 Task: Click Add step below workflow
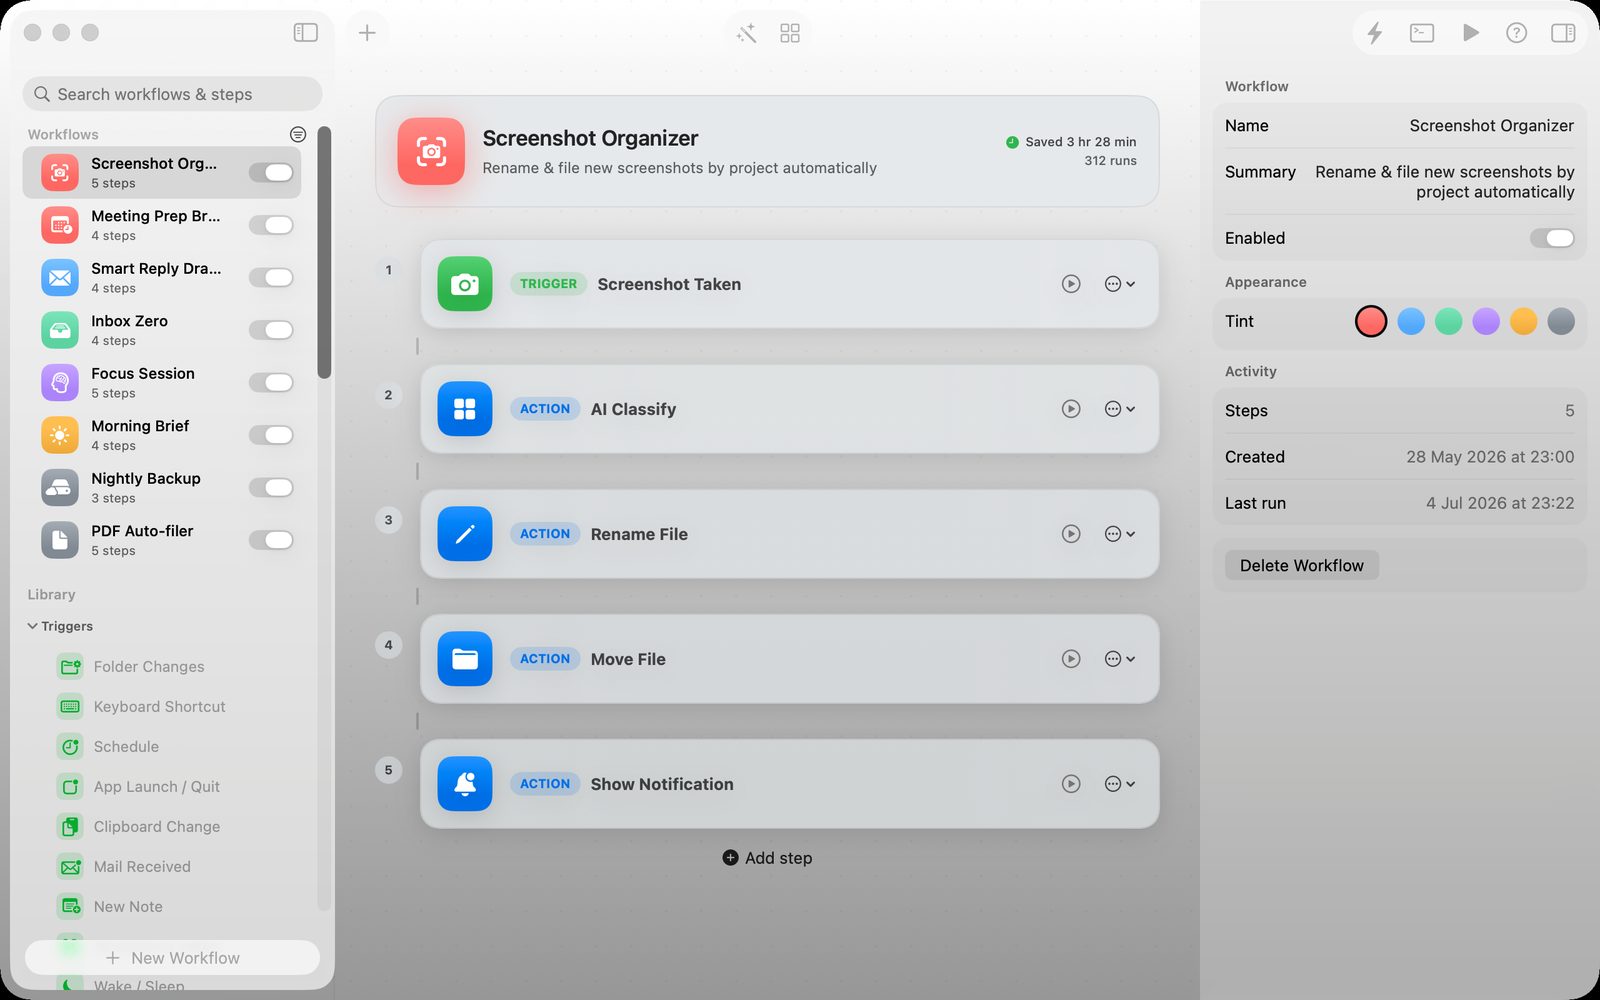[x=767, y=858]
